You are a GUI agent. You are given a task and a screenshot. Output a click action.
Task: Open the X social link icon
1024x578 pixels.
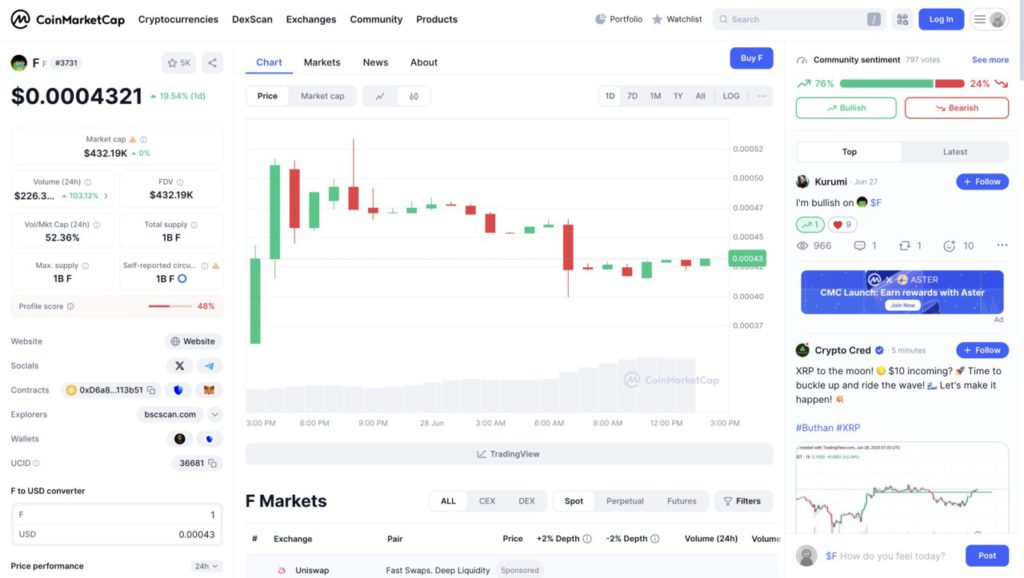(x=180, y=366)
